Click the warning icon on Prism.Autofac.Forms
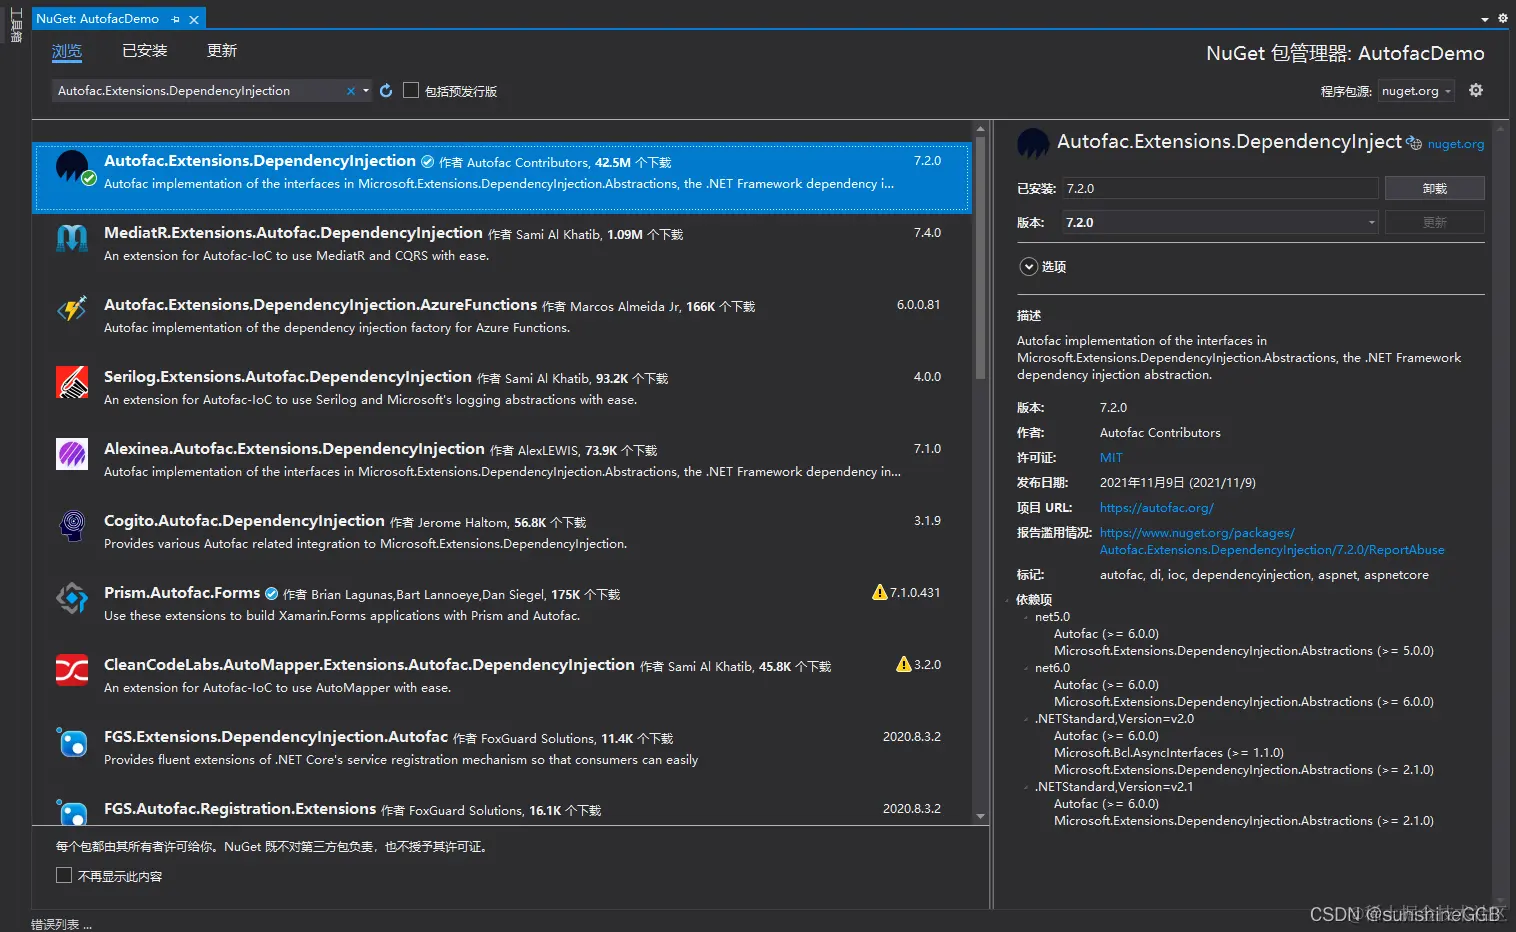 880,592
